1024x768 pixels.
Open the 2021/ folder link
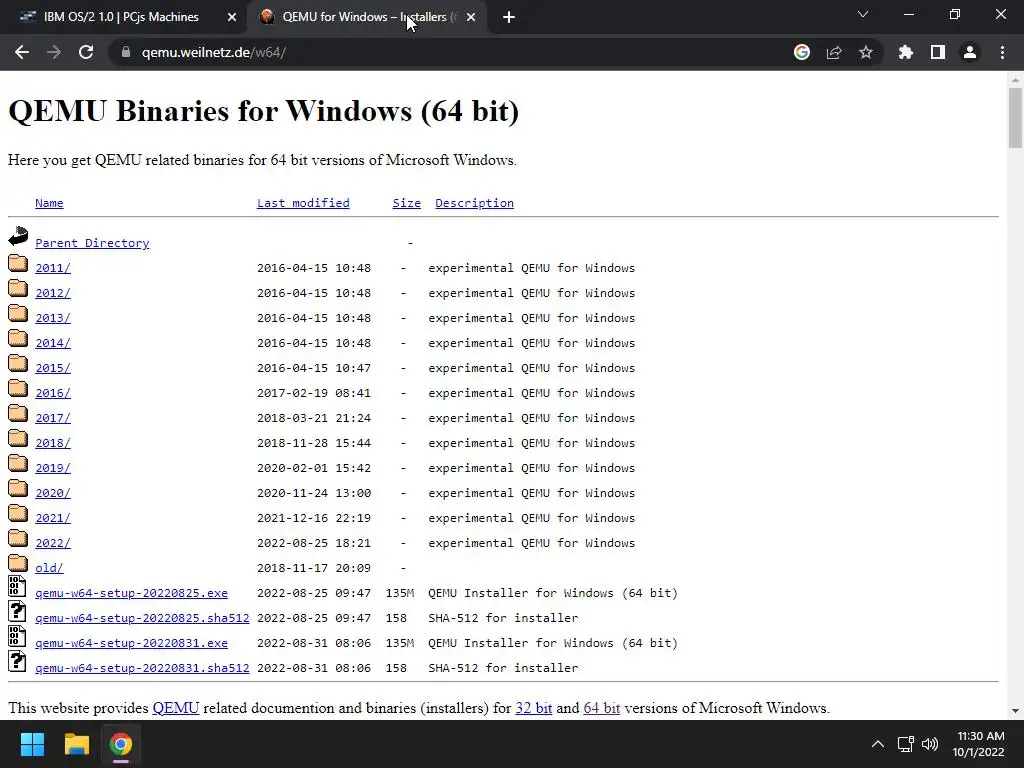coord(53,518)
